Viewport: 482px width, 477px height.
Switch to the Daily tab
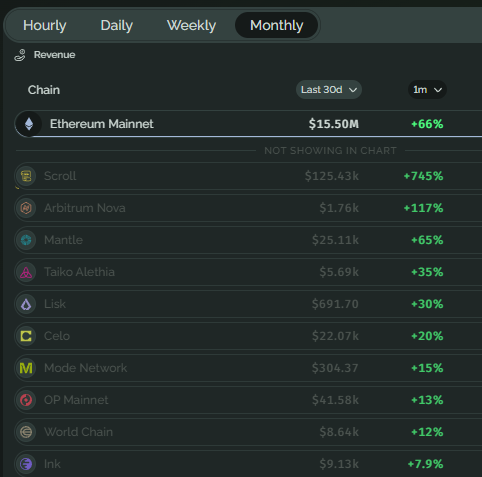coord(117,25)
